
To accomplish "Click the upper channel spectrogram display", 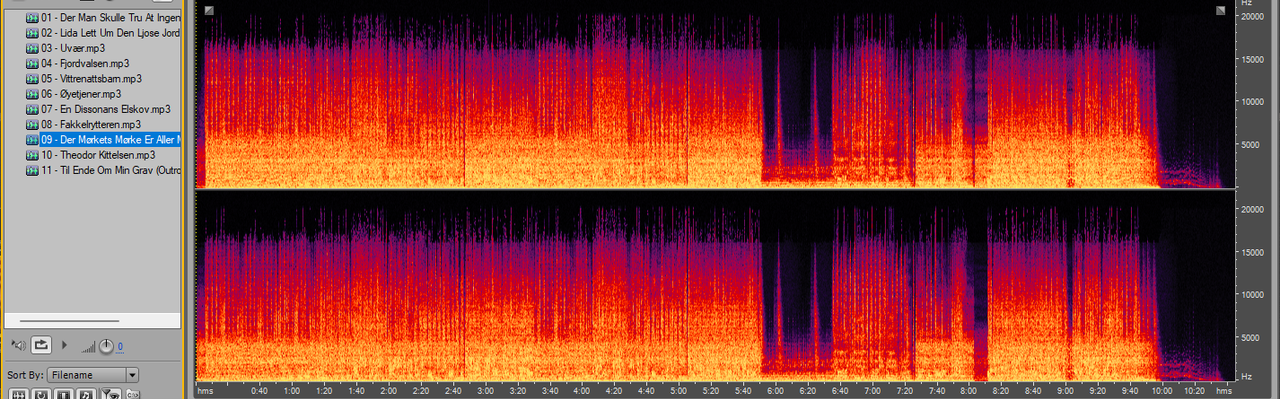I will tap(715, 94).
